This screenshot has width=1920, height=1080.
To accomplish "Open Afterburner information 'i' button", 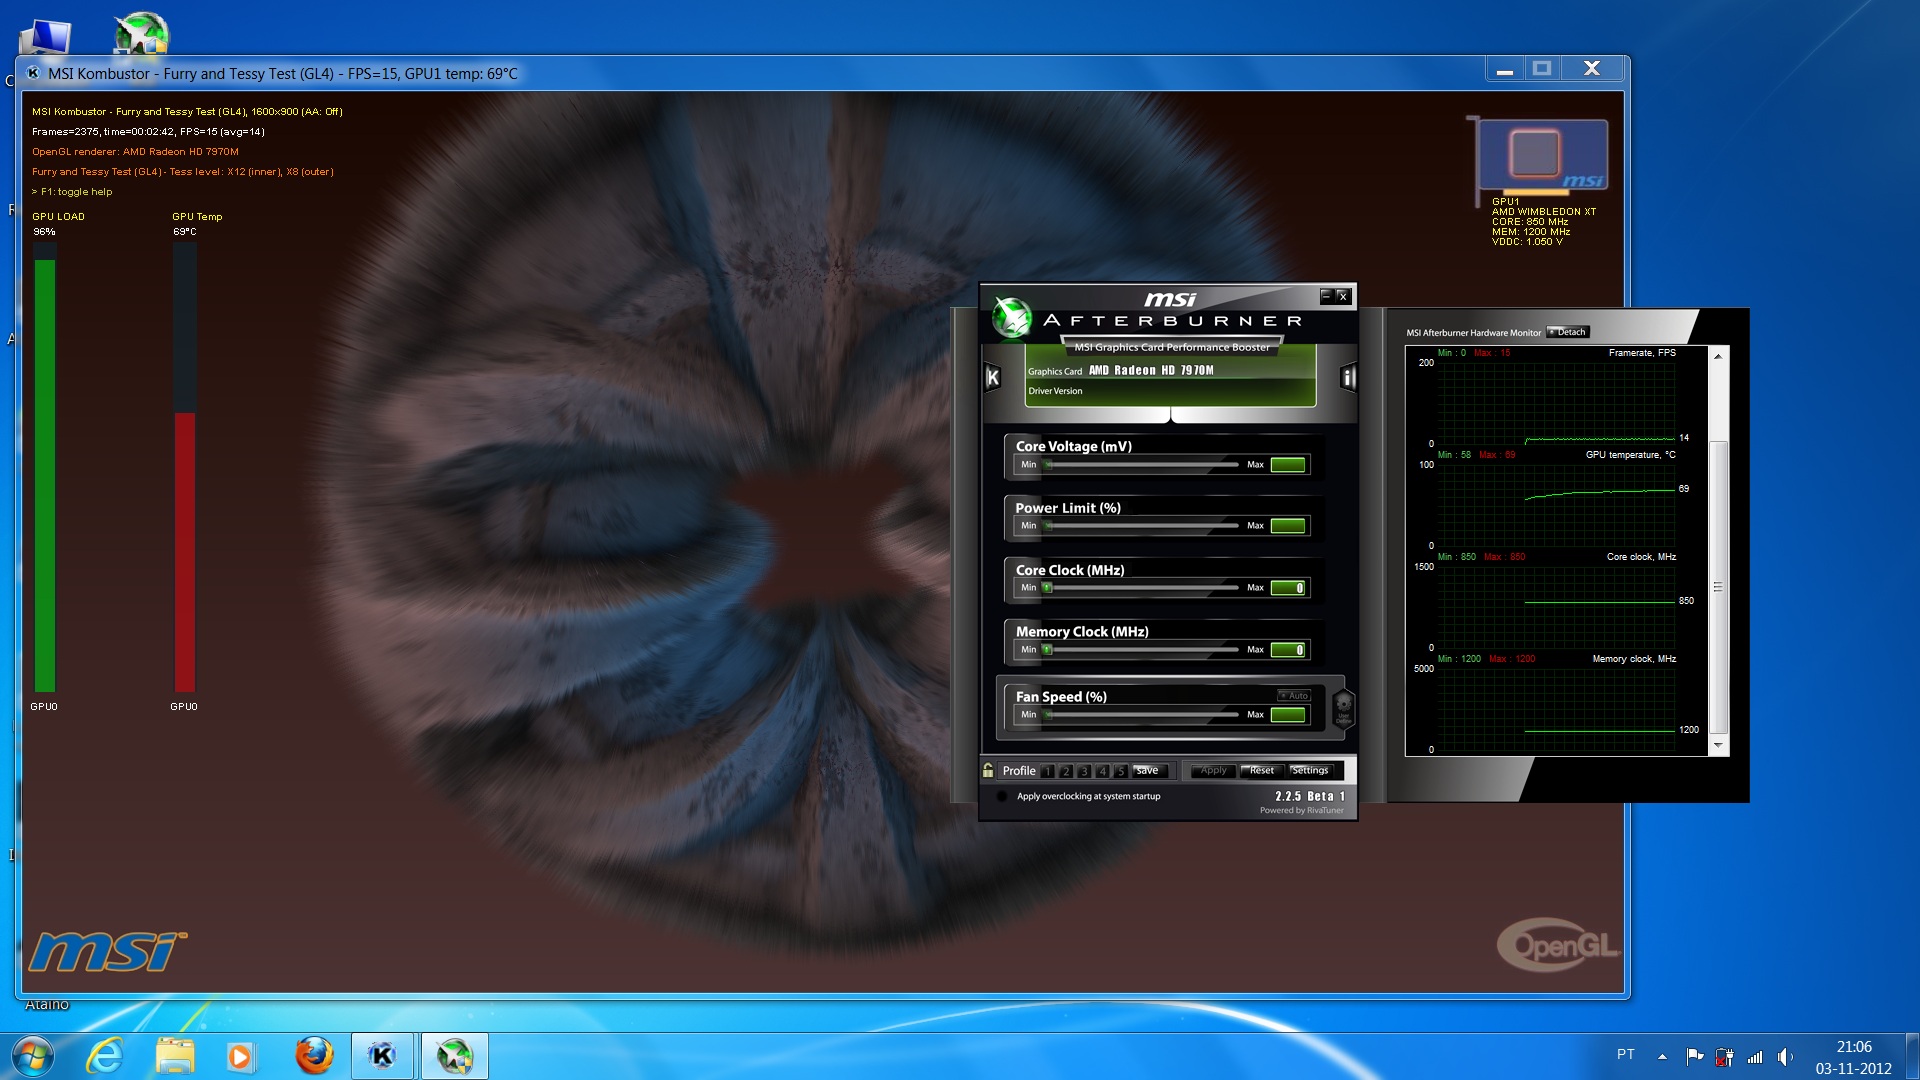I will [1347, 377].
